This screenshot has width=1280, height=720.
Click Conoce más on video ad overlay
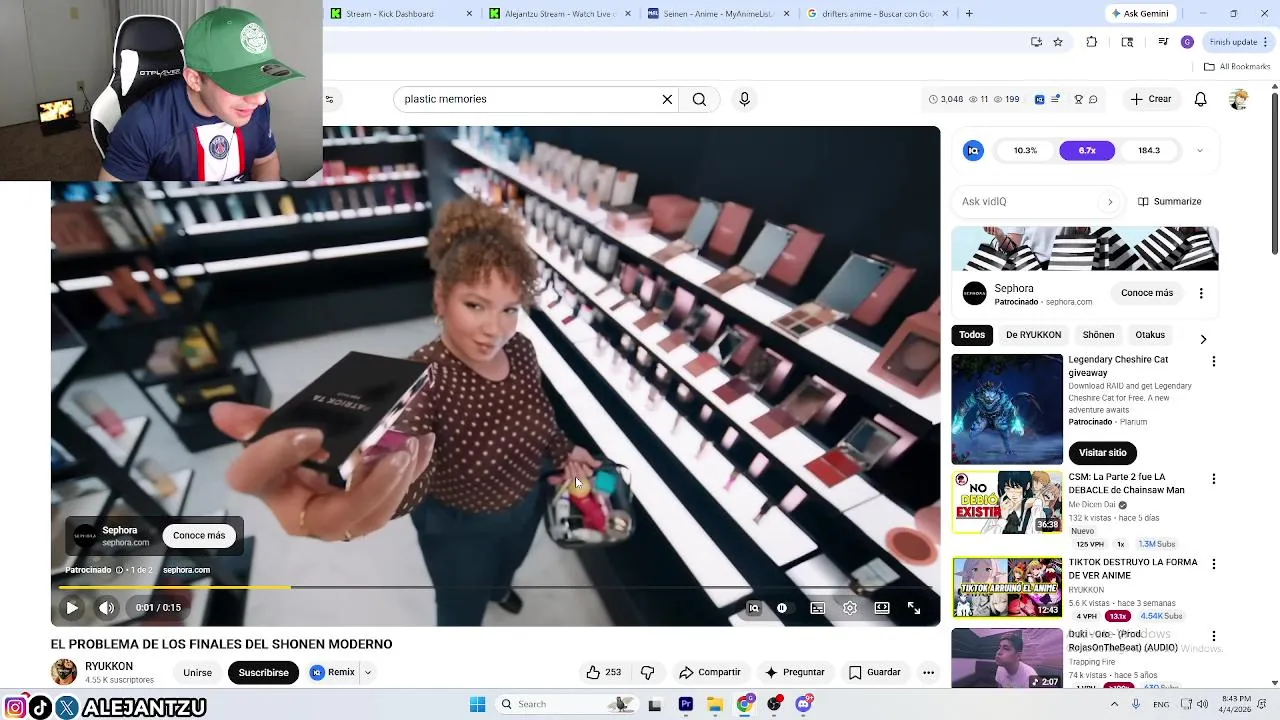click(x=199, y=535)
